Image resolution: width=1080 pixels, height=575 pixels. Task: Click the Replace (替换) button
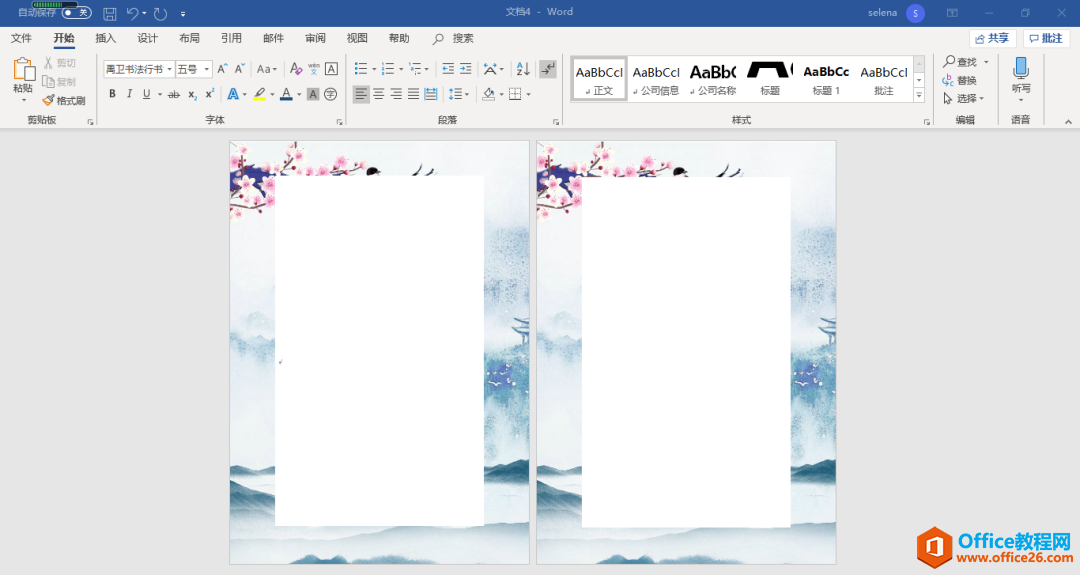coord(959,80)
